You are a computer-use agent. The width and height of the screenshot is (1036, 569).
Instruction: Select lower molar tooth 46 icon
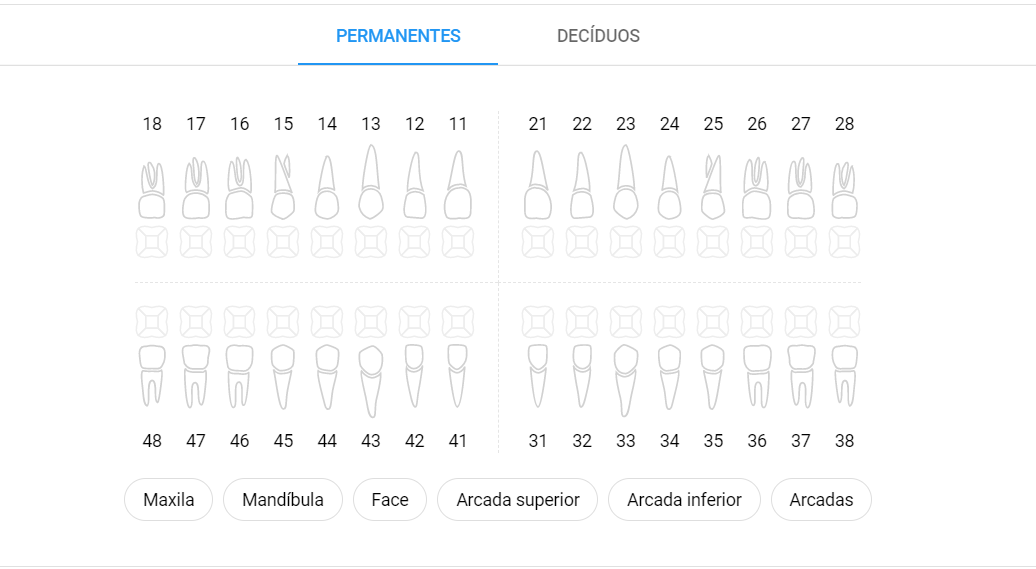[x=239, y=376]
